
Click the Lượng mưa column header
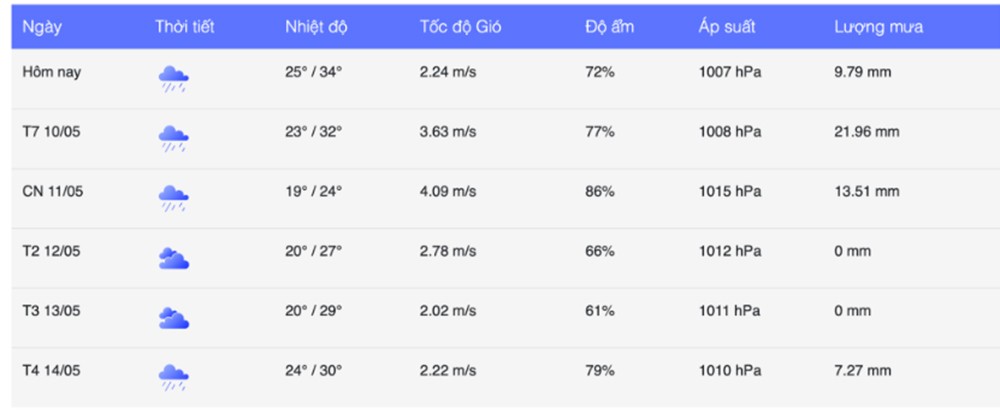[x=878, y=27]
